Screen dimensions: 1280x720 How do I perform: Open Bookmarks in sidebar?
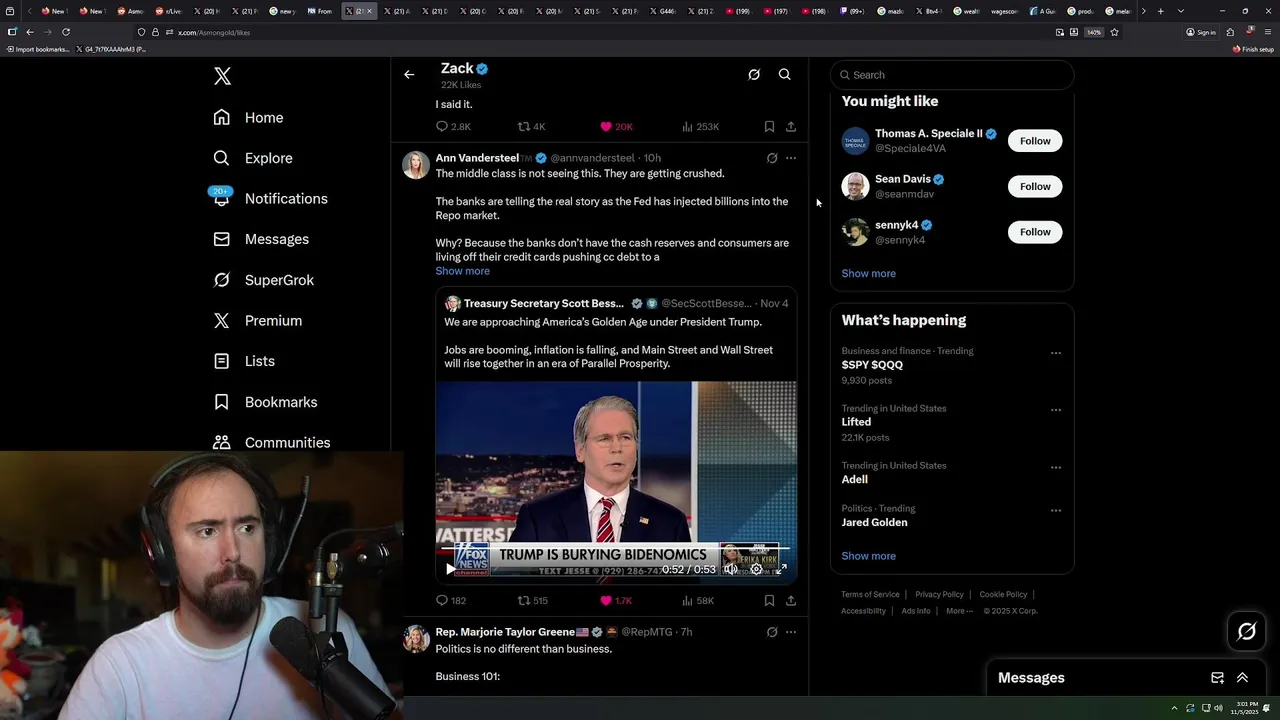pyautogui.click(x=265, y=402)
